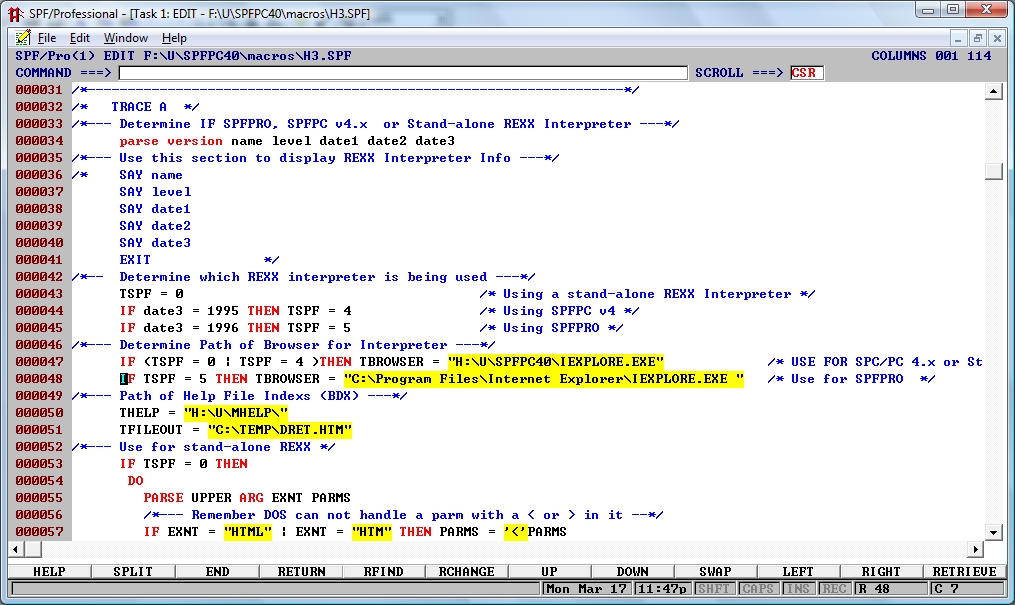
Task: Click the 'Using SPFPRO' comment on line 45
Action: 552,328
